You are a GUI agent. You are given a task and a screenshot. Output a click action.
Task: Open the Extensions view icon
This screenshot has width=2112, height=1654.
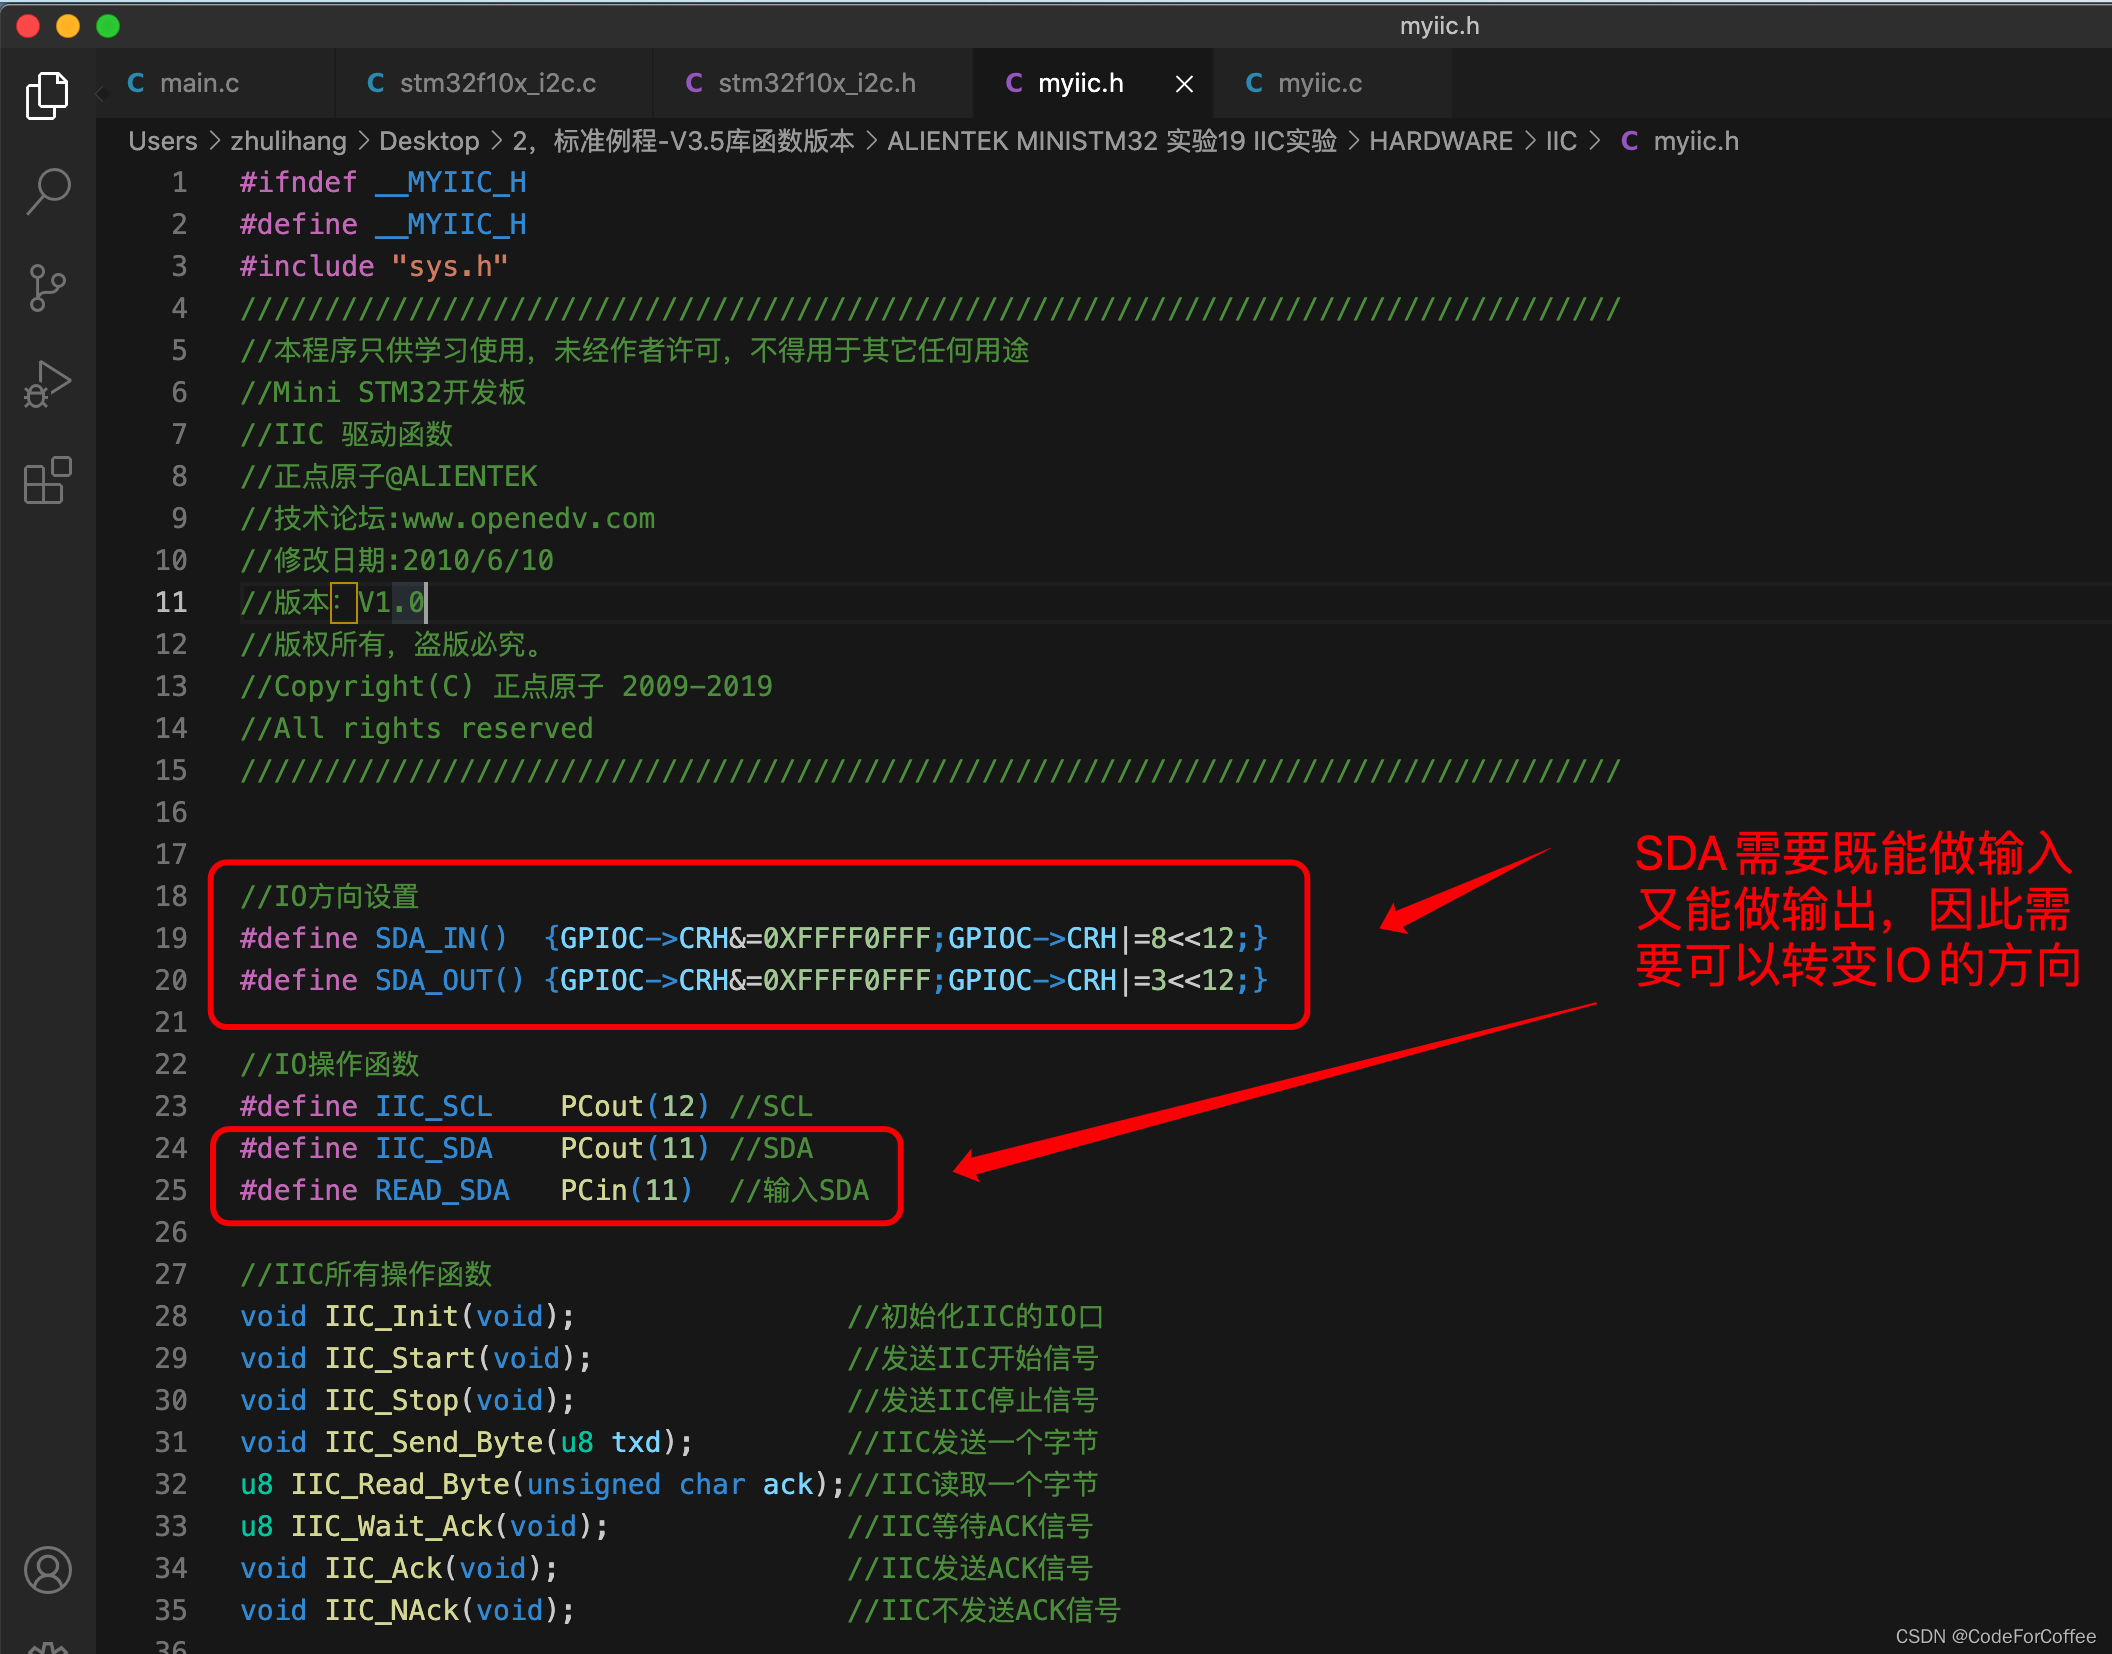[47, 481]
